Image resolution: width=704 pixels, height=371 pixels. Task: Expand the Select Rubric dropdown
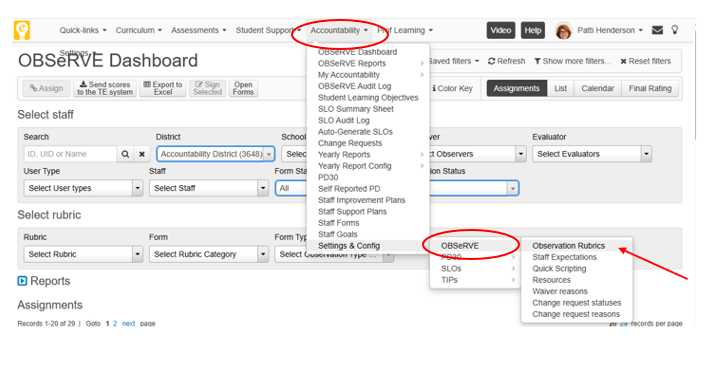(83, 254)
